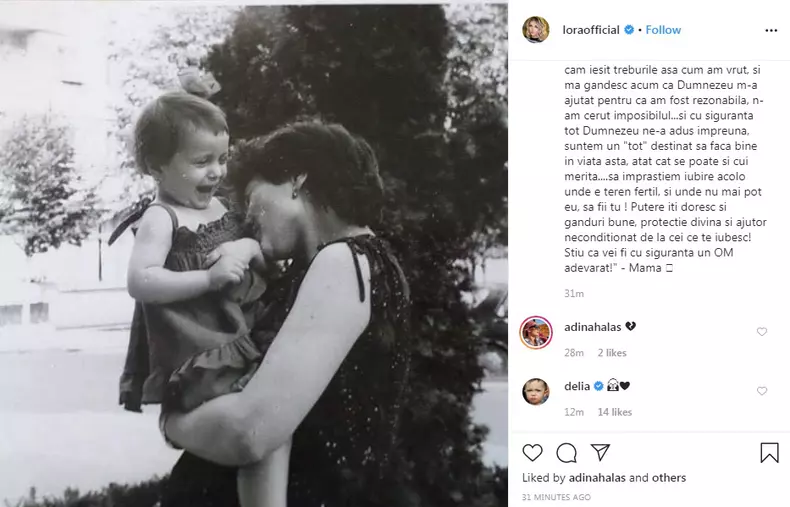Open the three-dots more options menu
The image size is (790, 507).
point(771,30)
